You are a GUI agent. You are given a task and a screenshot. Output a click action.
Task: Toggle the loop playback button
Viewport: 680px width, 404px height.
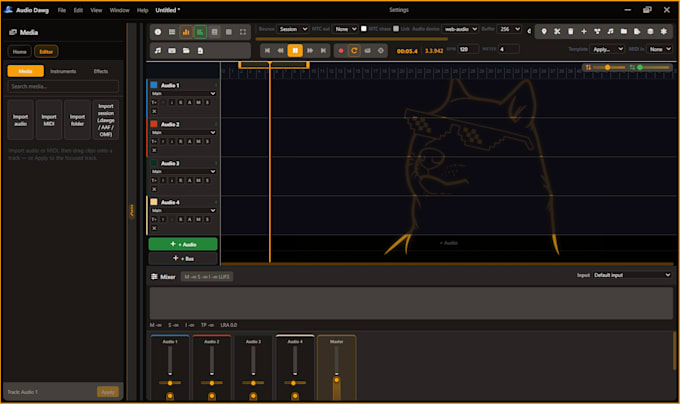click(354, 51)
